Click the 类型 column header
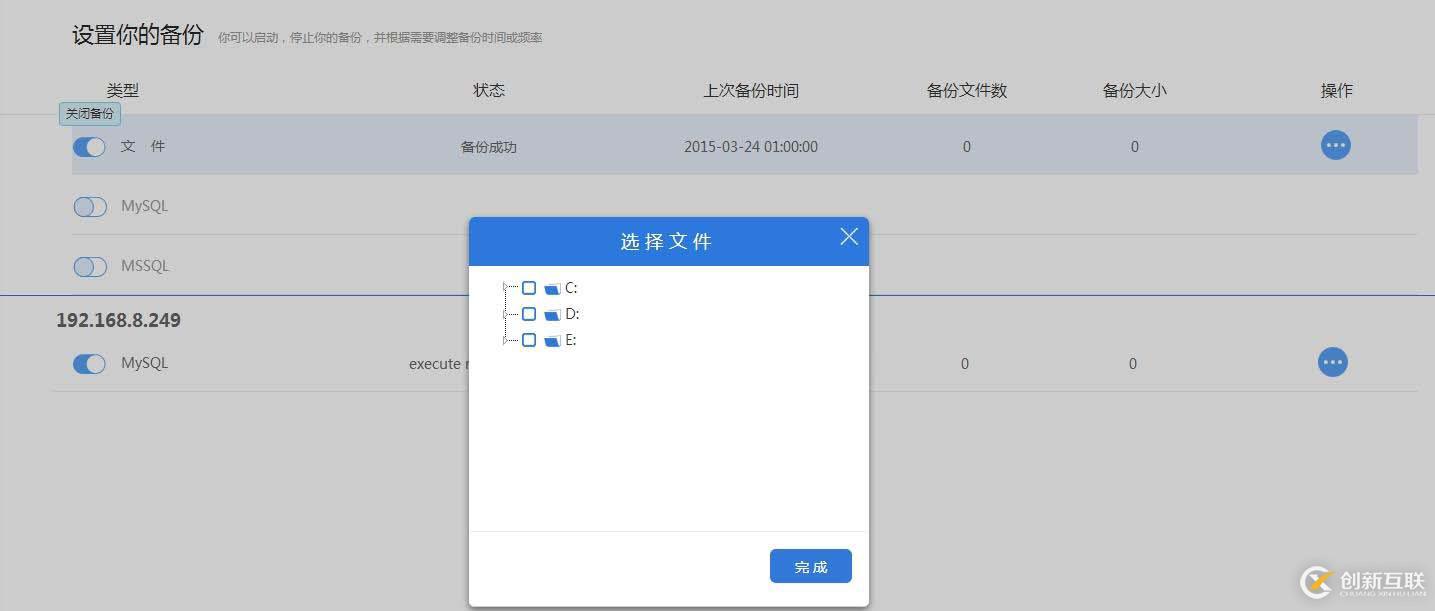The image size is (1435, 611). [x=122, y=90]
